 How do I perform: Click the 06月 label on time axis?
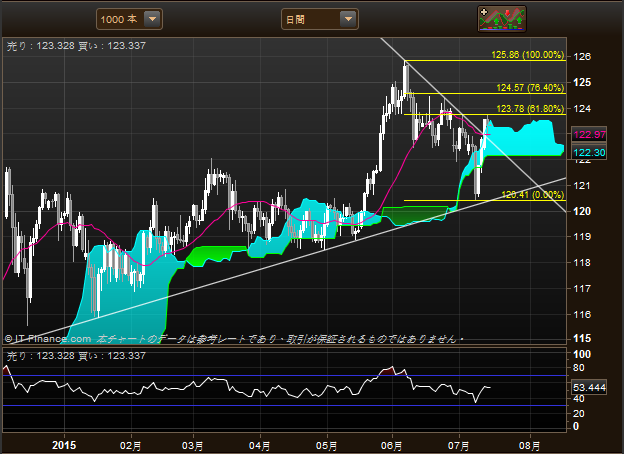coord(392,446)
